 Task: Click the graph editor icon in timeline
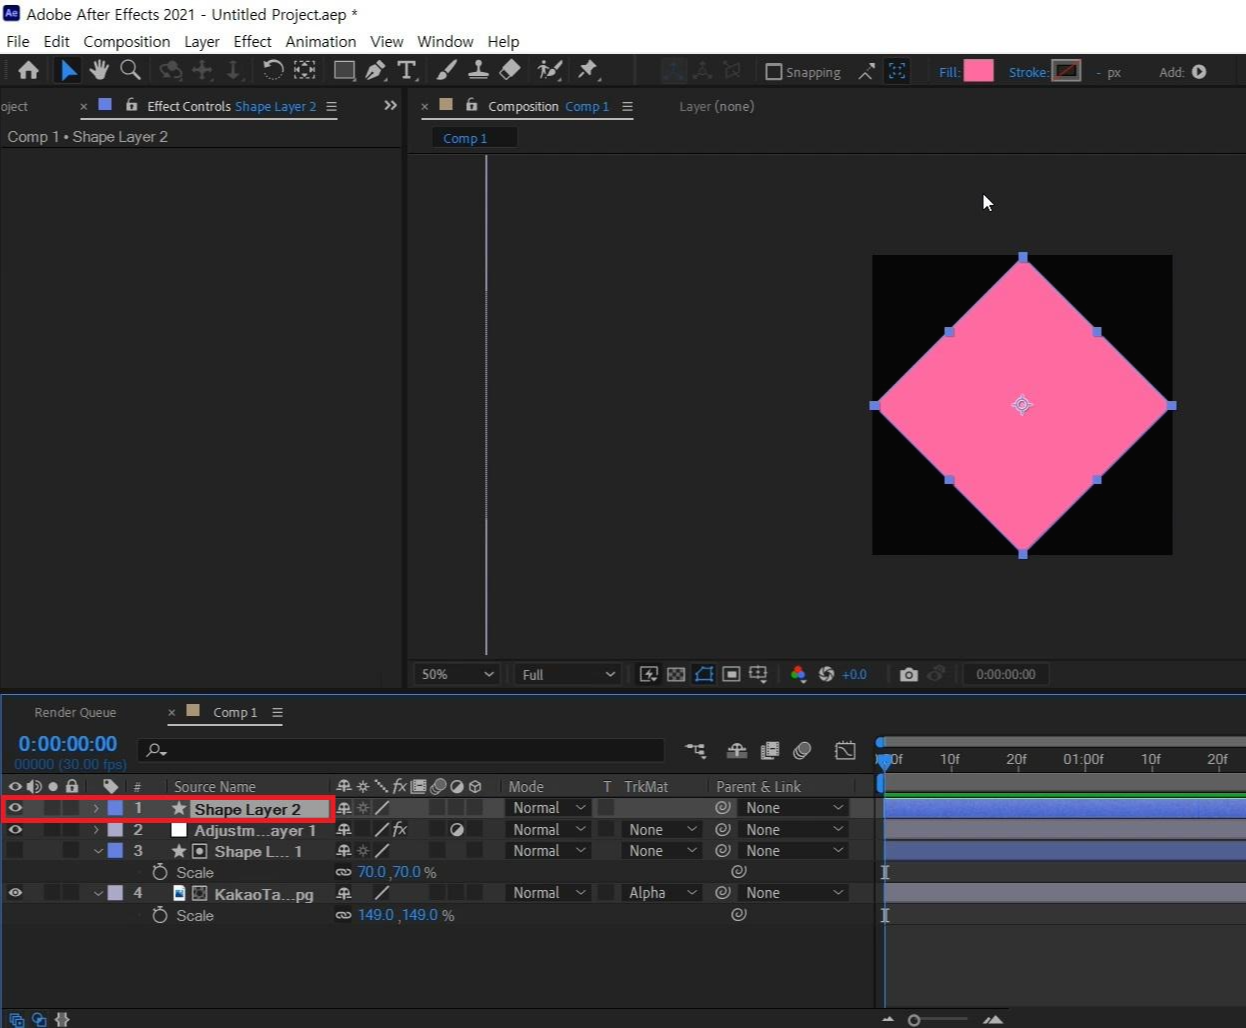click(x=845, y=751)
